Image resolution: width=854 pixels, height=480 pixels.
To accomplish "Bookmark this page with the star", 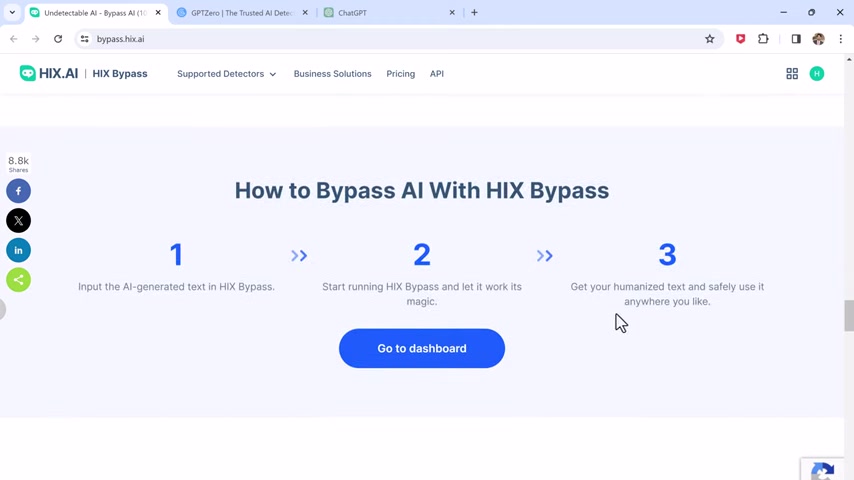I will [709, 39].
